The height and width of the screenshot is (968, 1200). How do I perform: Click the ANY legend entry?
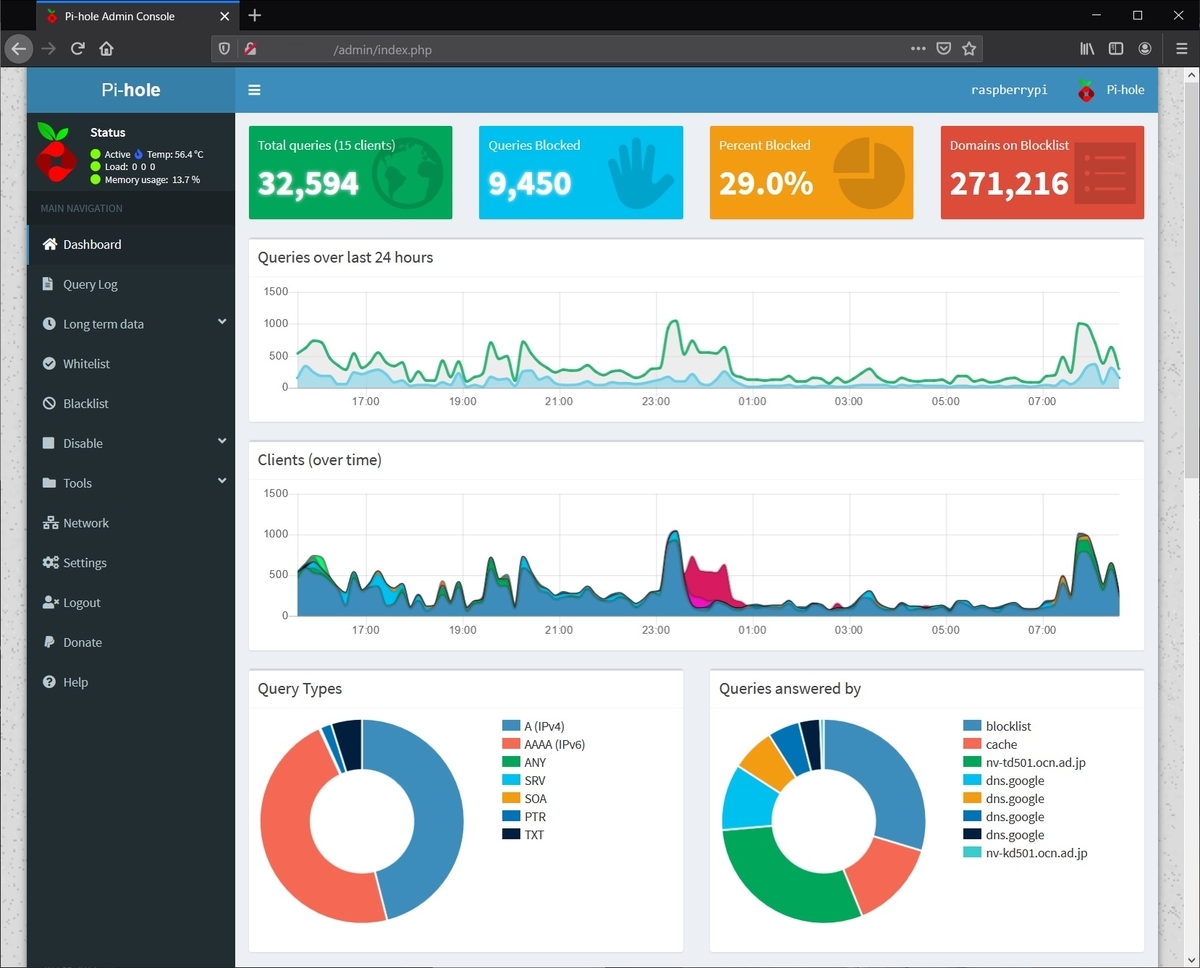pos(524,762)
